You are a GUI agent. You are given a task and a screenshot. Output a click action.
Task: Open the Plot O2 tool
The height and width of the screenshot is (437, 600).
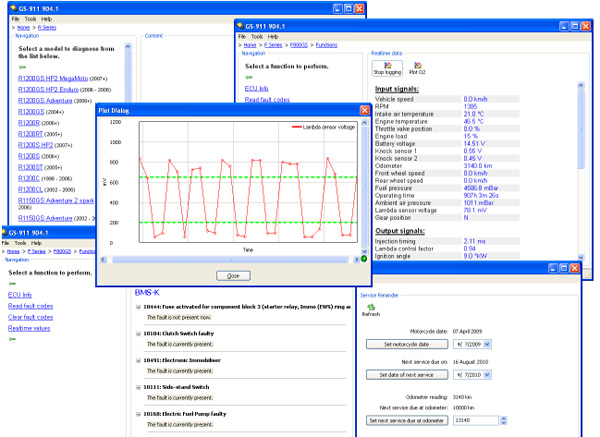(417, 68)
